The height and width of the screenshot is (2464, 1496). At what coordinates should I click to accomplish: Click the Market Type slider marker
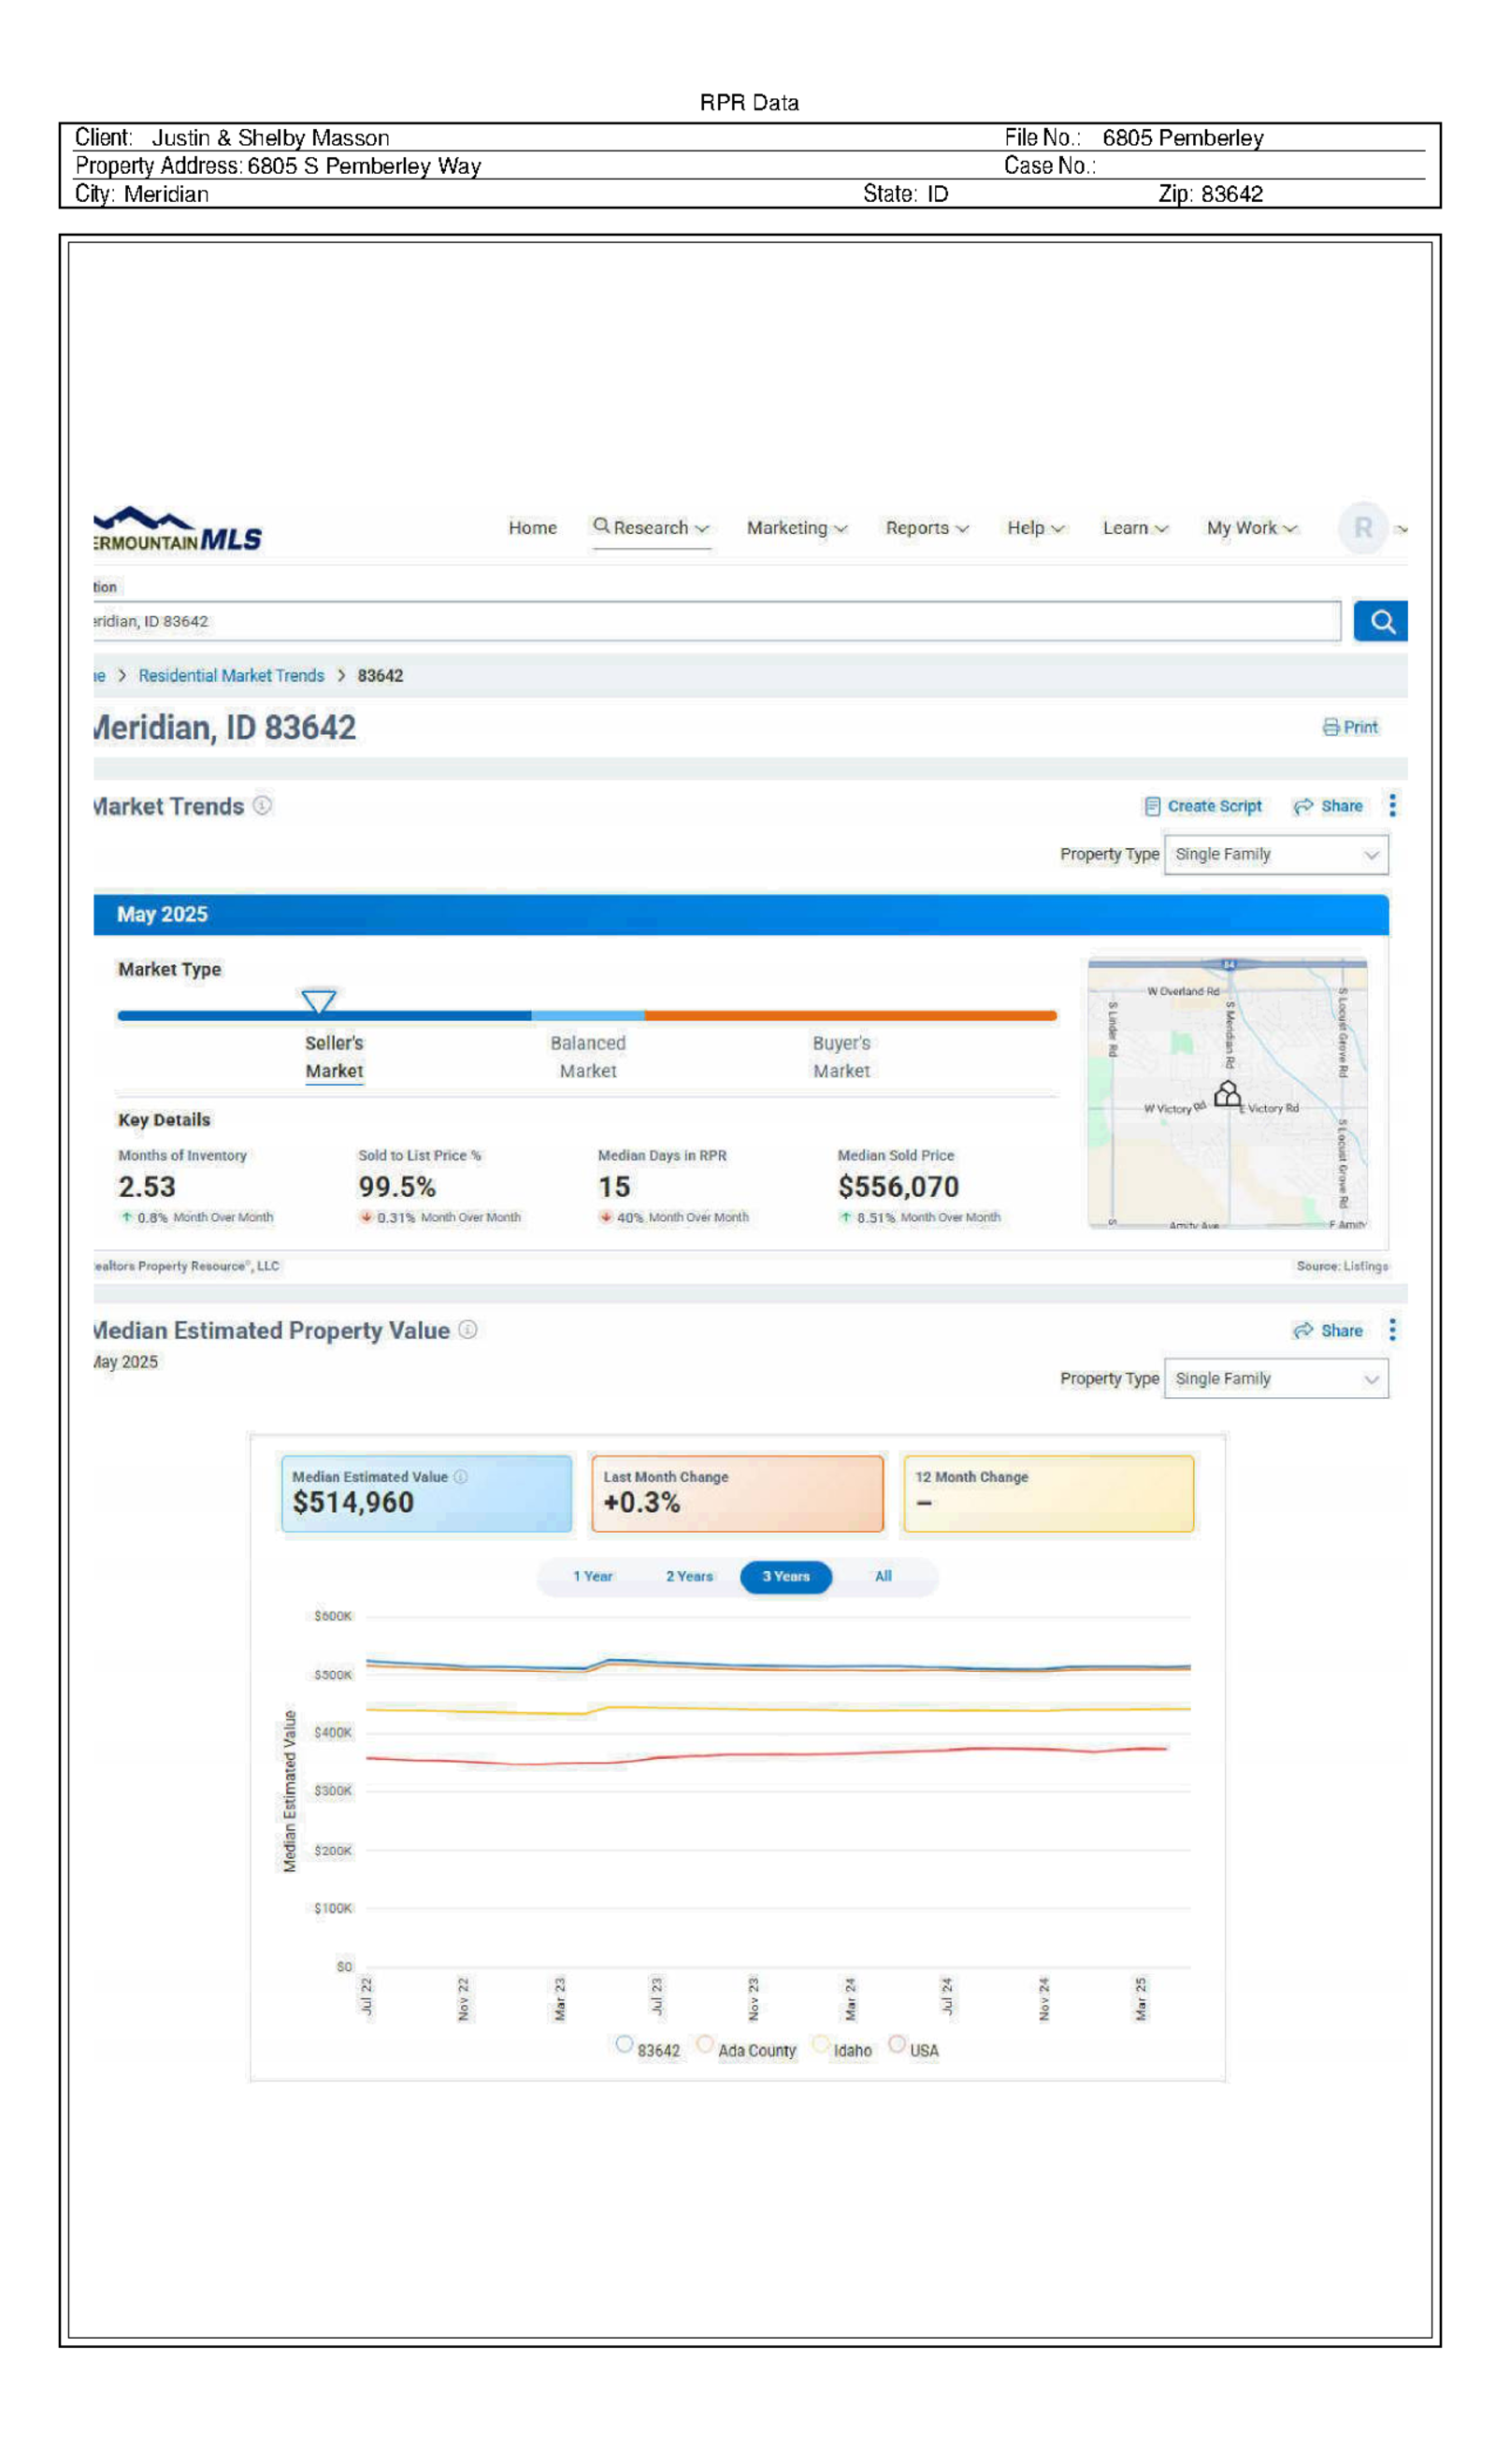pos(318,1000)
